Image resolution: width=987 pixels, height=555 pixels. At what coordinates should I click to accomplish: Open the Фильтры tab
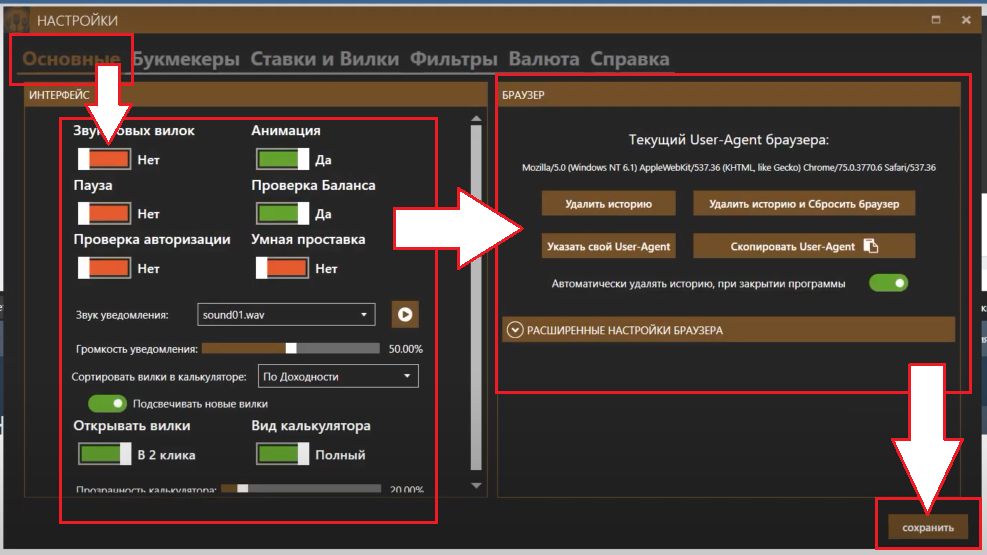point(454,59)
